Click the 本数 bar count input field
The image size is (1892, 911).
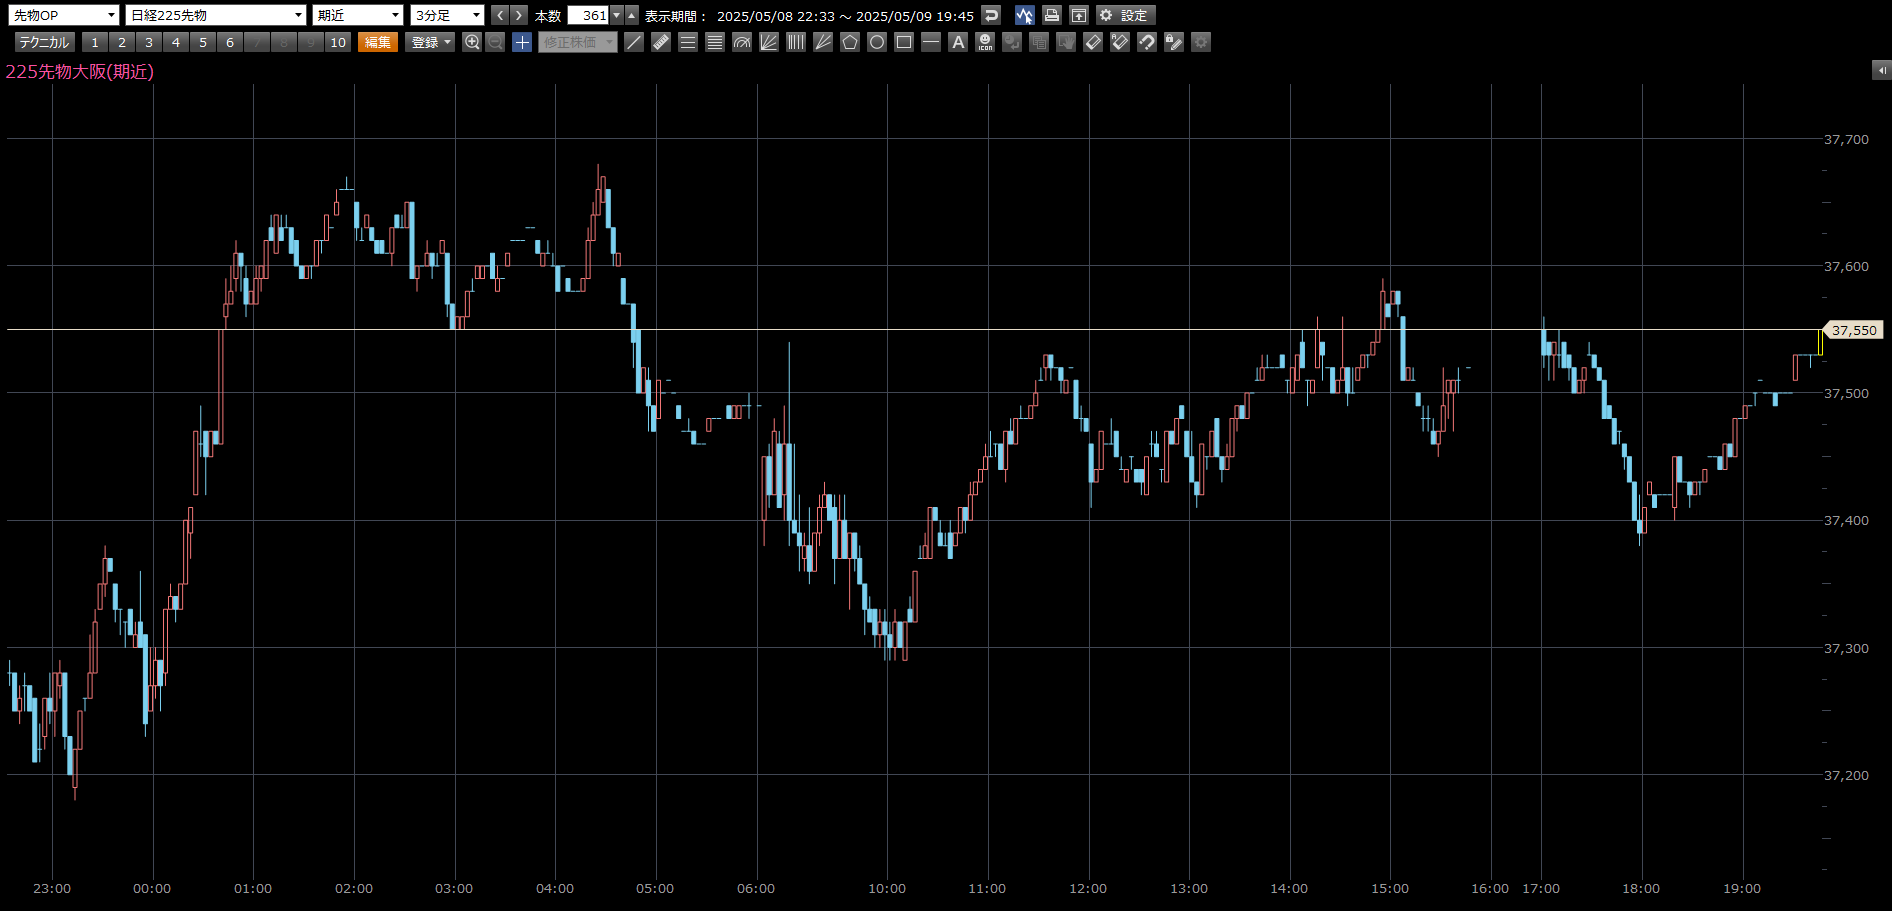588,15
